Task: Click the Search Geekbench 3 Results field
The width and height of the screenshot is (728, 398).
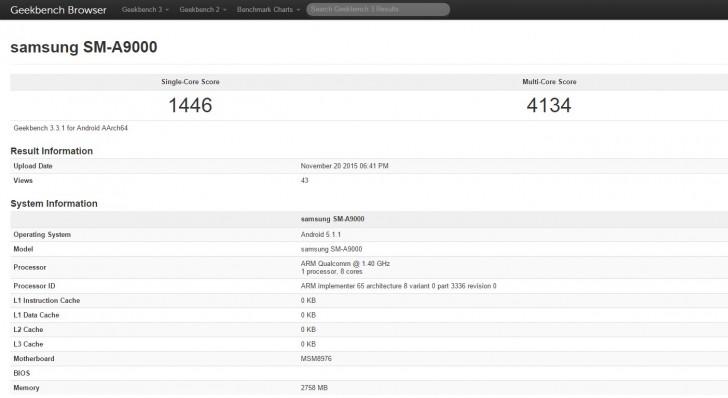Action: 378,9
